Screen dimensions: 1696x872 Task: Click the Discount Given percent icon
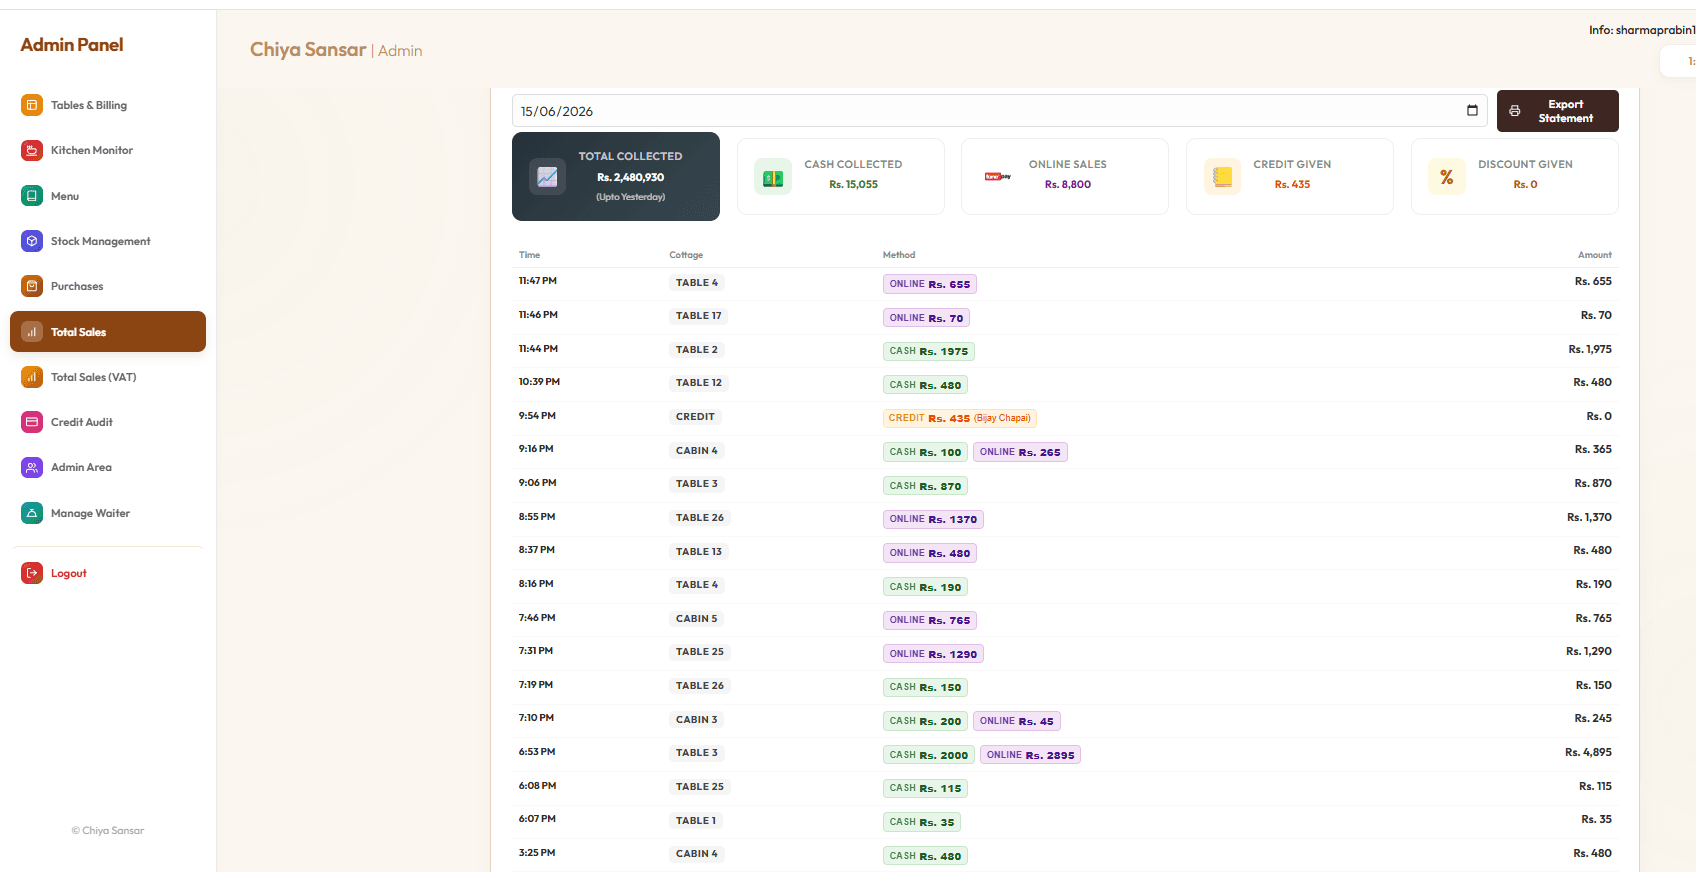coord(1447,177)
